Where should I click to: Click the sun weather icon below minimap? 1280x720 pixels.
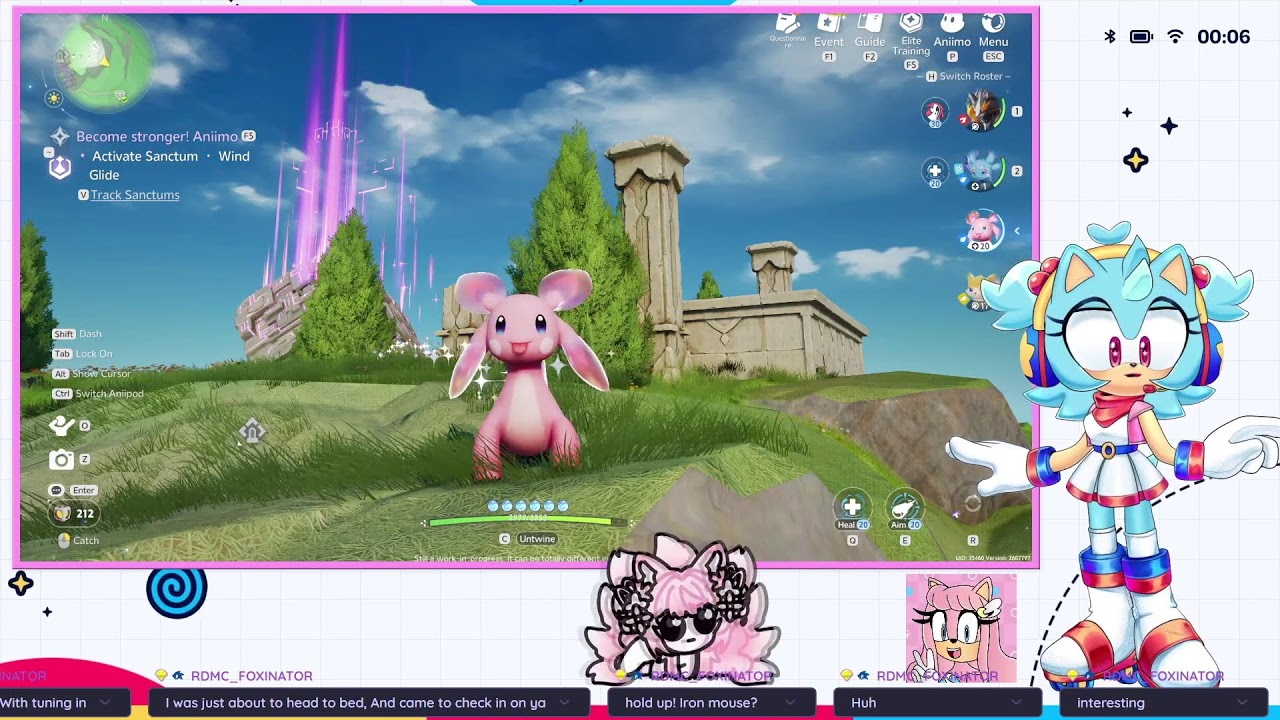point(54,98)
